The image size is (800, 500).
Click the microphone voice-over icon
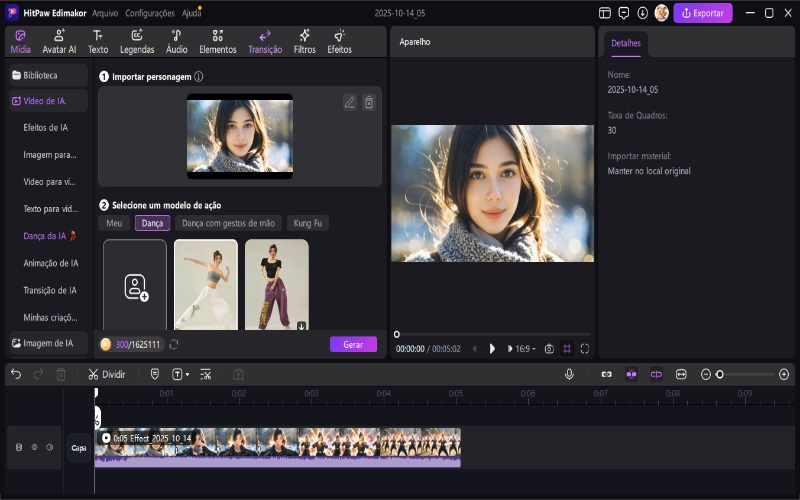tap(569, 374)
